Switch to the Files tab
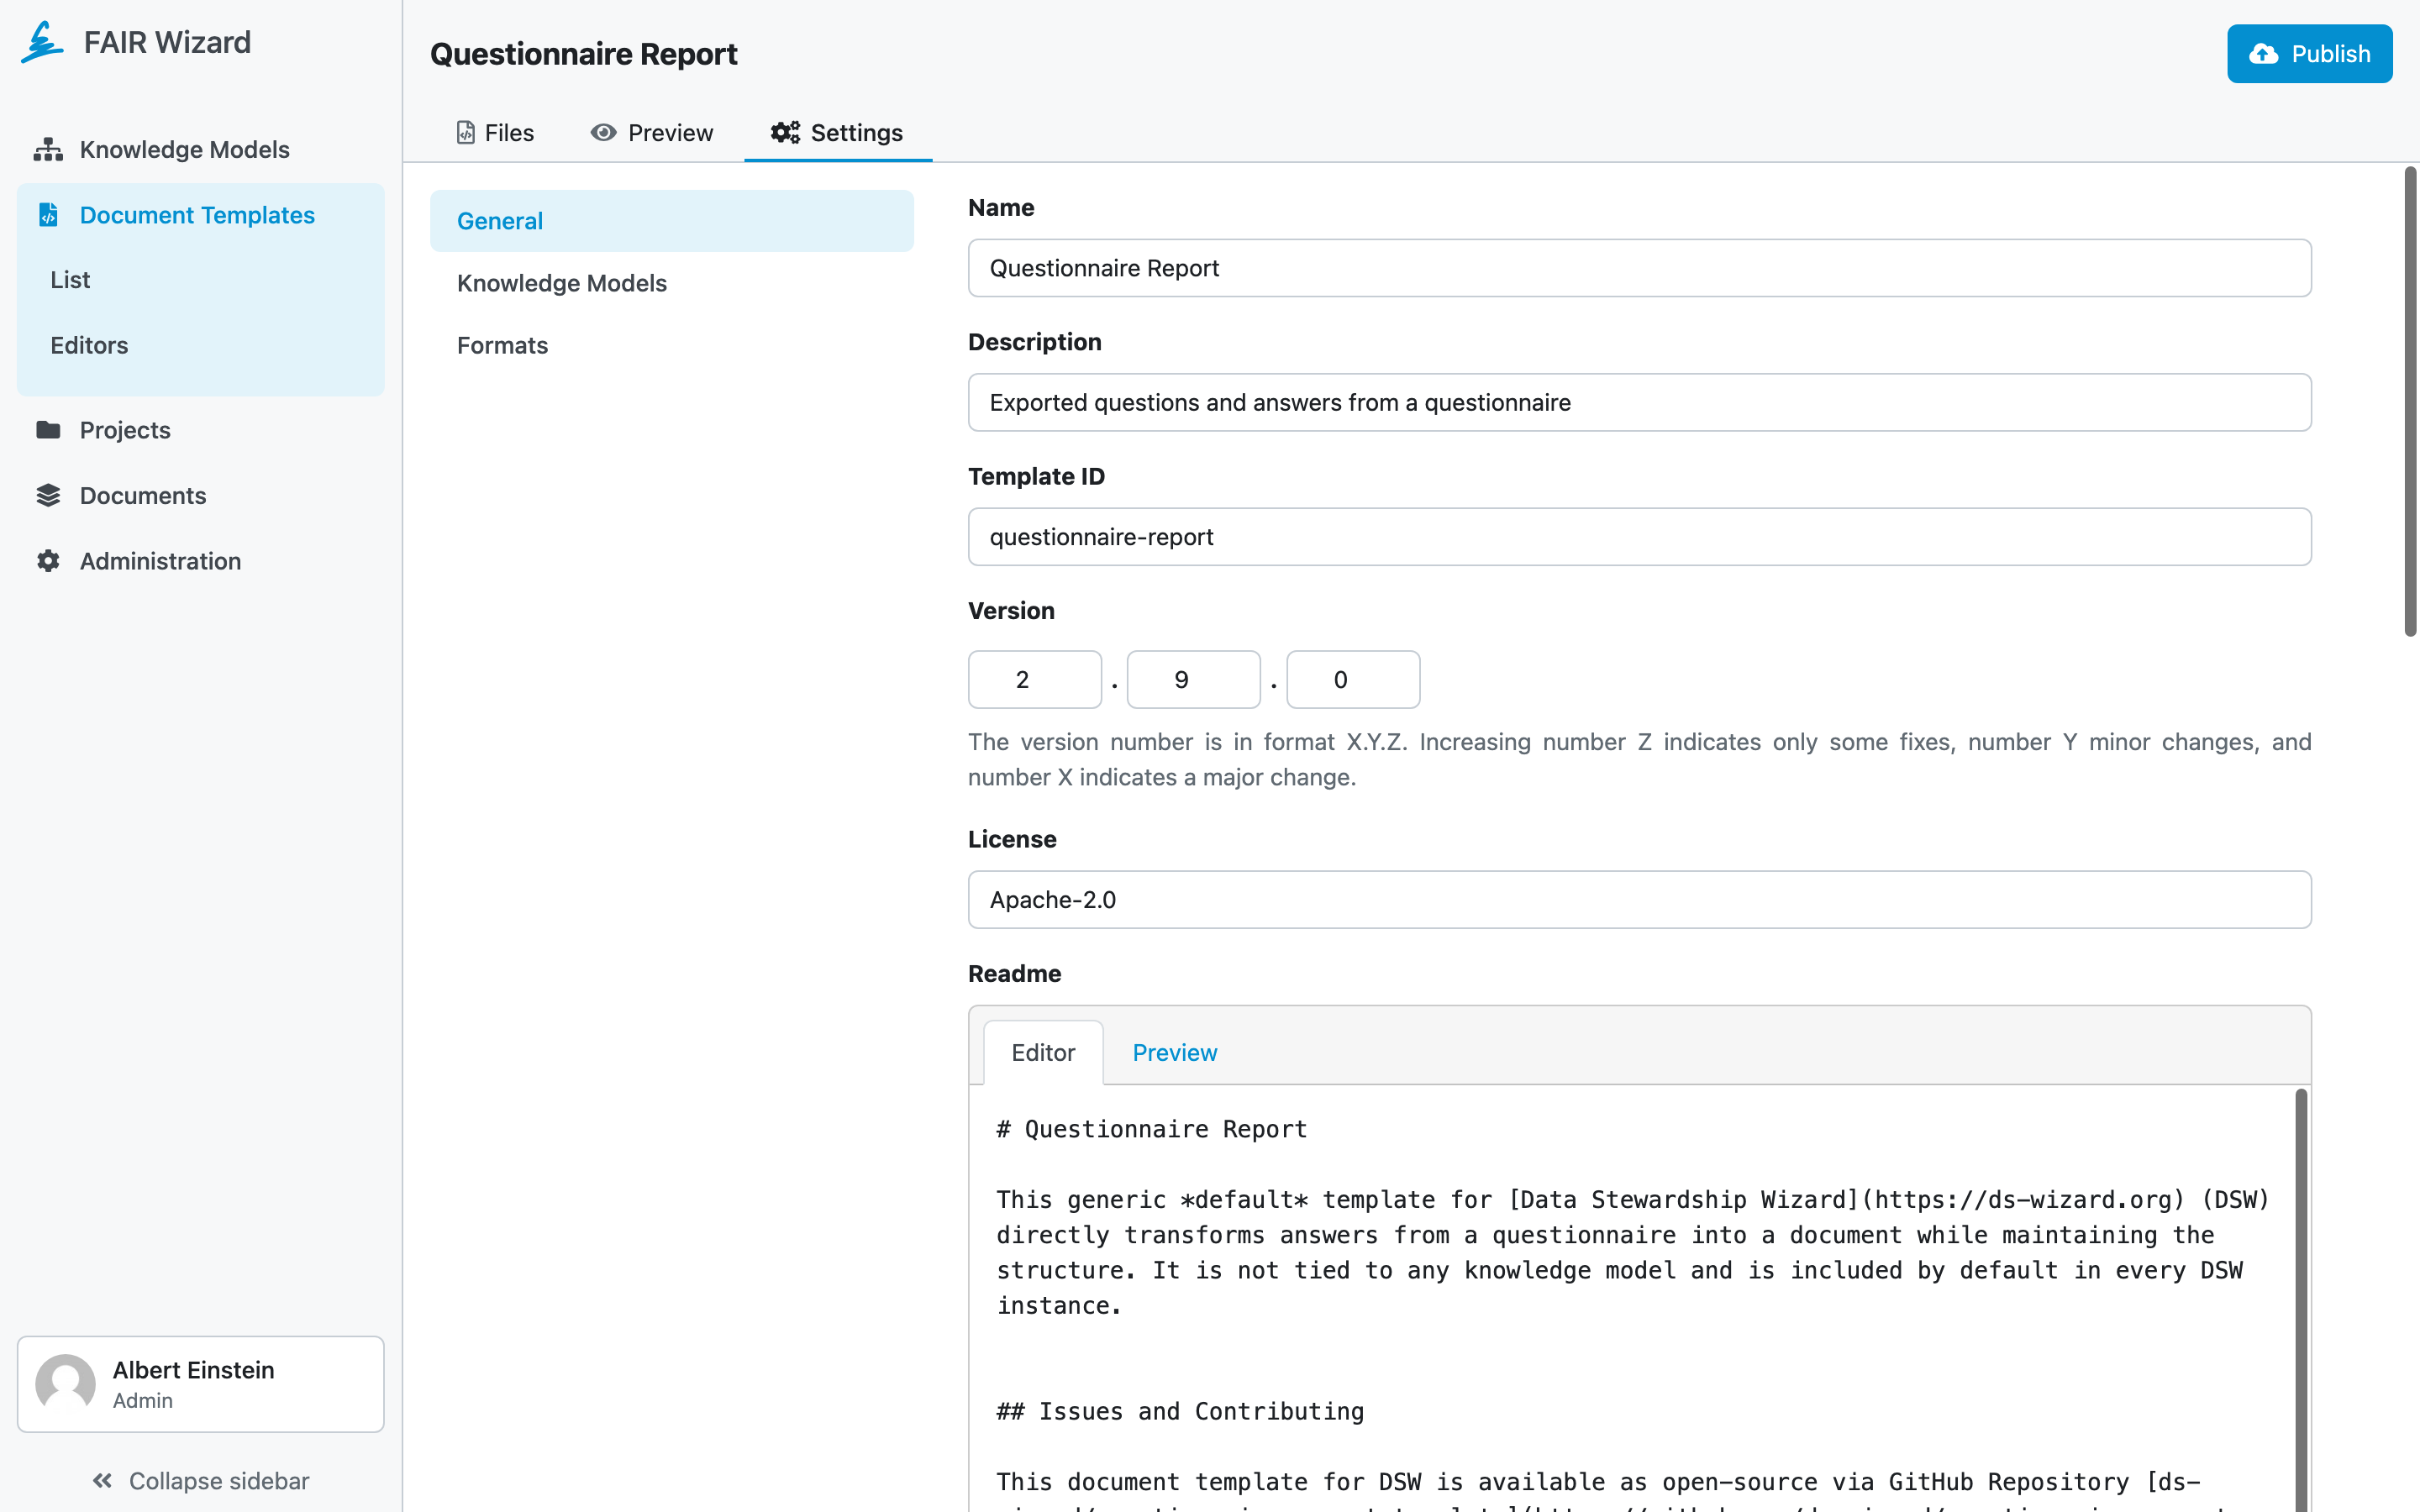Image resolution: width=2420 pixels, height=1512 pixels. (495, 132)
